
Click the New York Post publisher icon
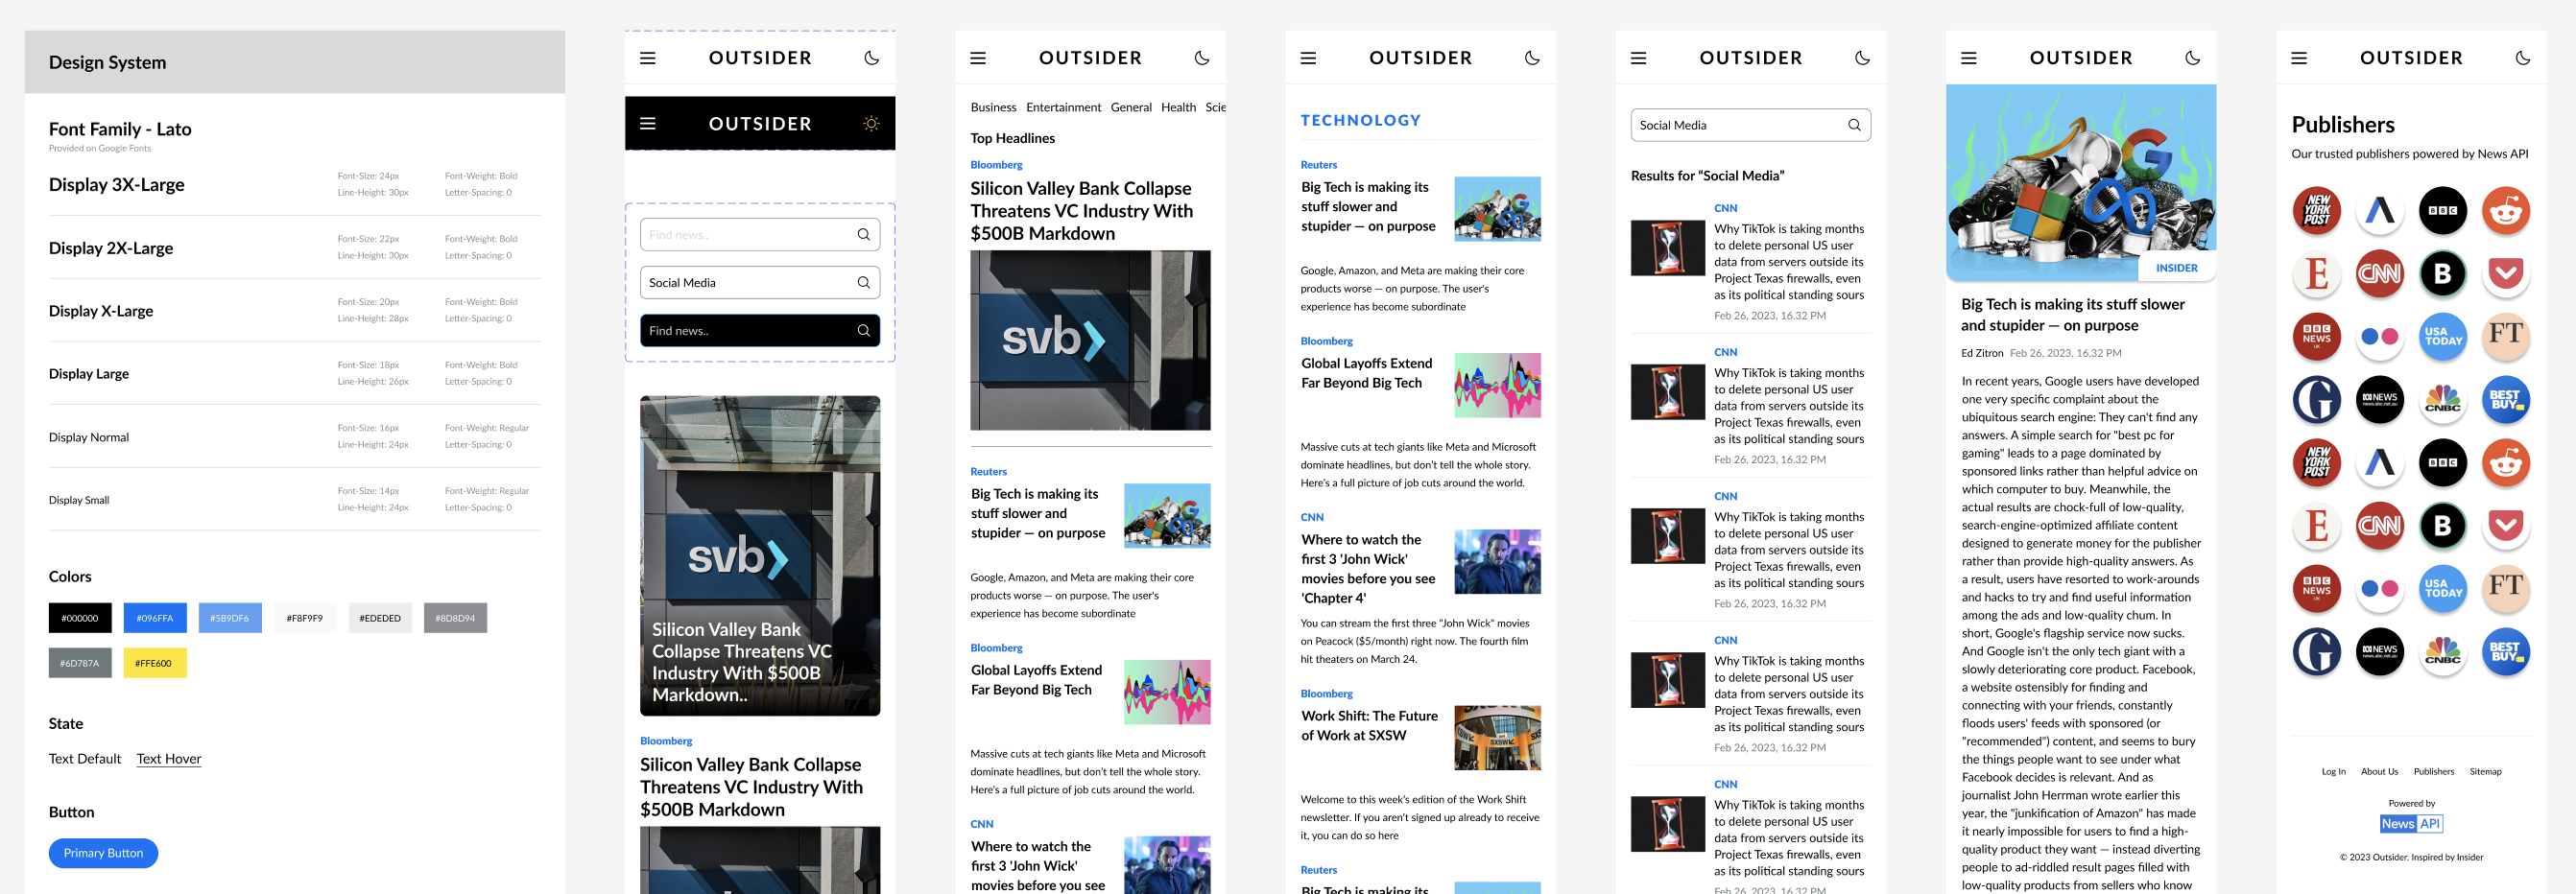click(2317, 211)
